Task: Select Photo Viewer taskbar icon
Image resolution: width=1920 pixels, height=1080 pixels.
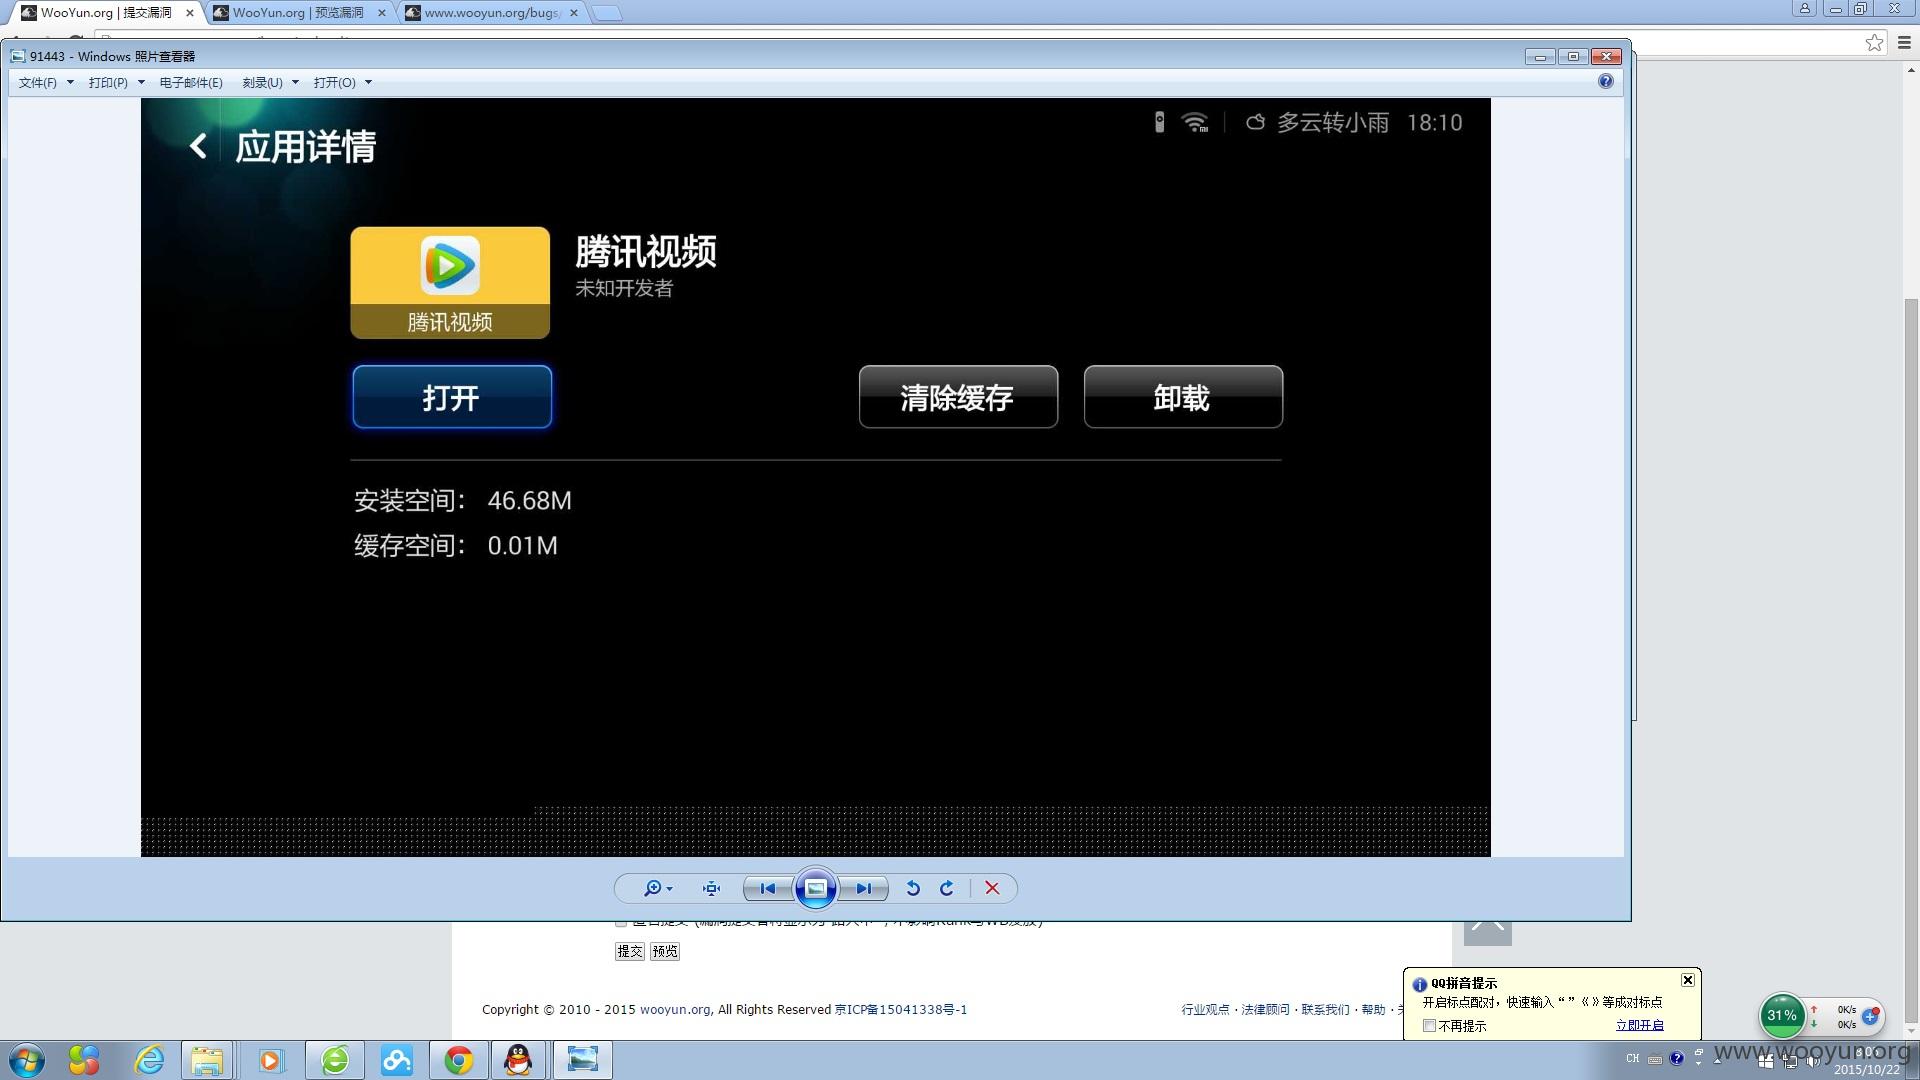Action: 582,1060
